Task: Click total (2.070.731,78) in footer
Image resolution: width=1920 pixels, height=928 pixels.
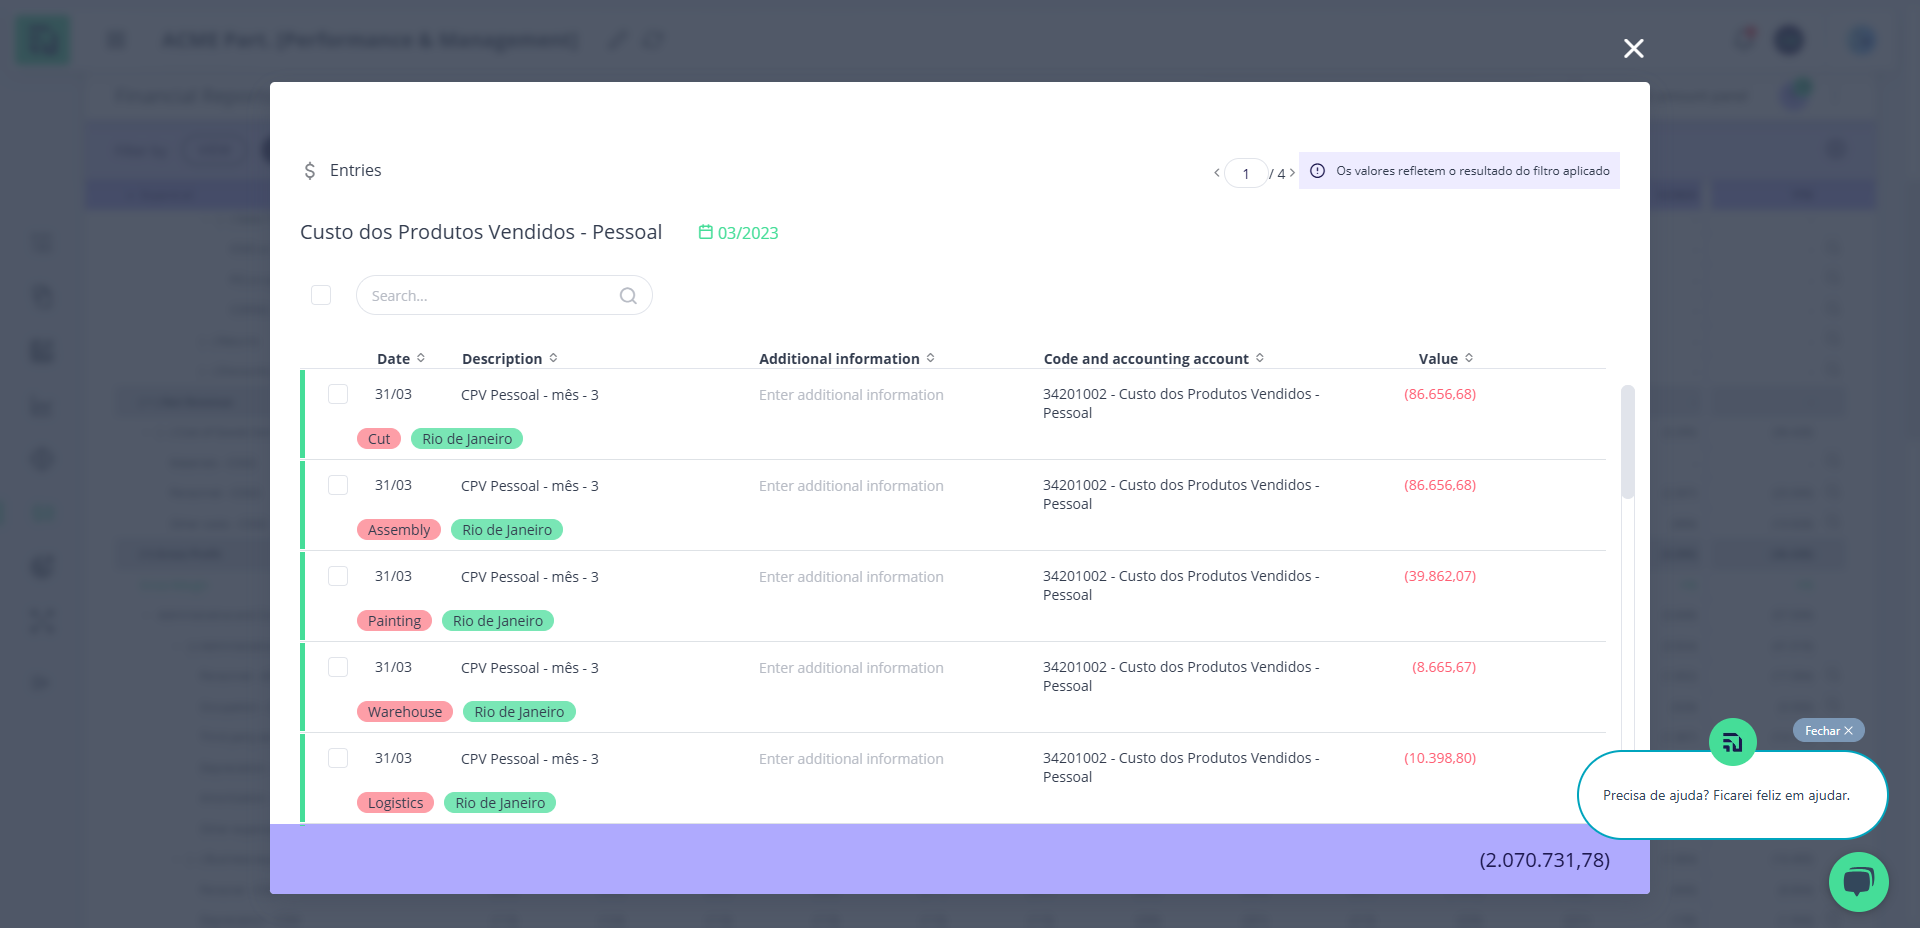Action: coord(1544,860)
